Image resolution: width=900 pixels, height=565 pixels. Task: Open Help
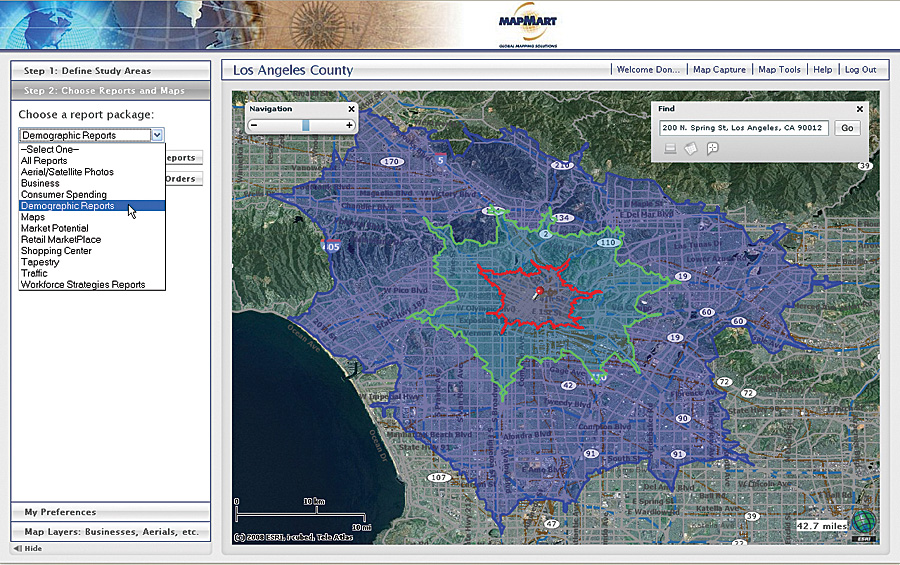pos(823,69)
